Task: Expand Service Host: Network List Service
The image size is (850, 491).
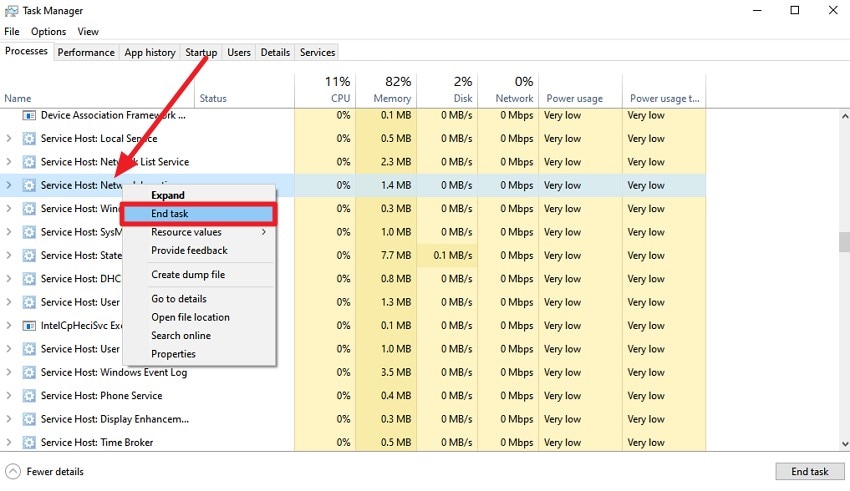Action: (x=9, y=162)
